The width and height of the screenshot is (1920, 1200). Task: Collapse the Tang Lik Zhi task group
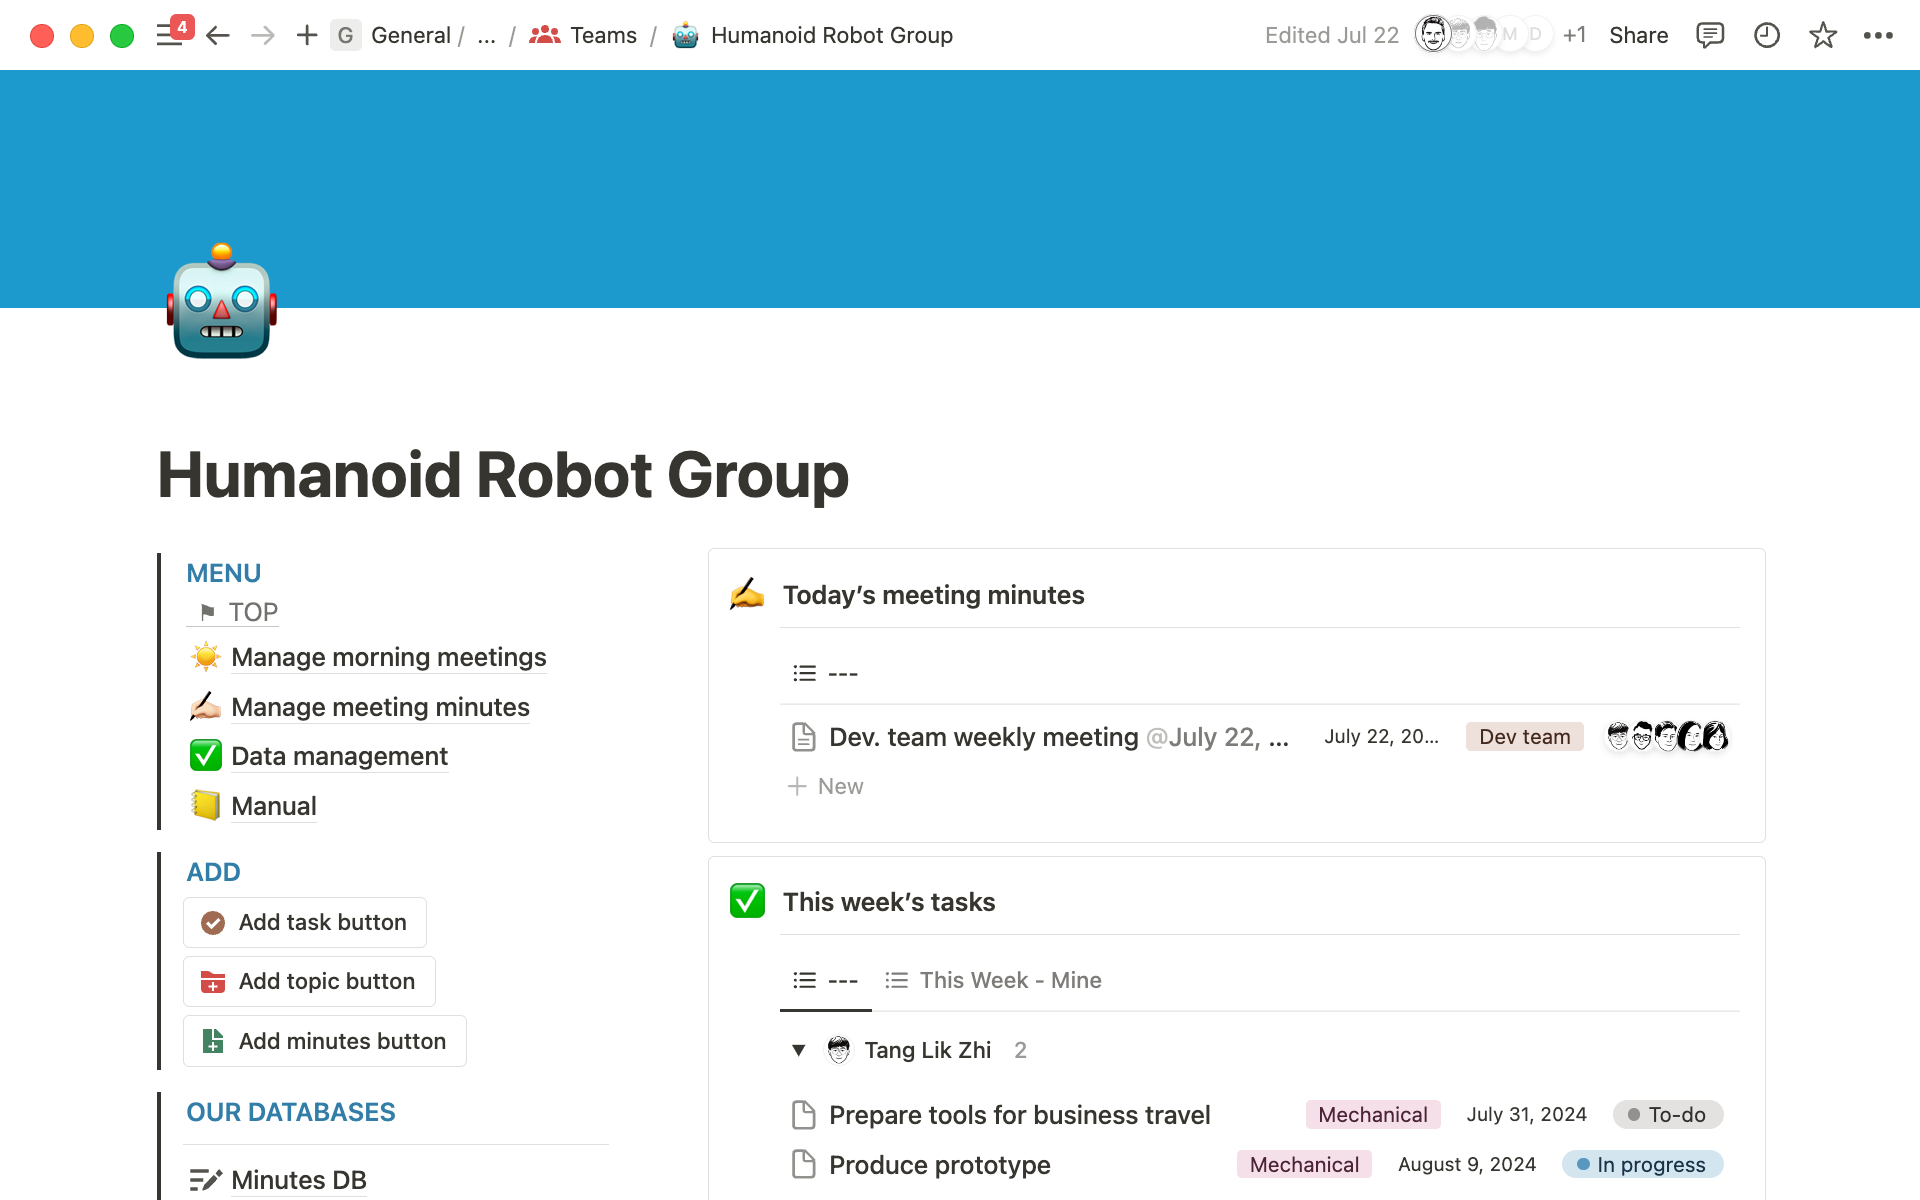[798, 1050]
